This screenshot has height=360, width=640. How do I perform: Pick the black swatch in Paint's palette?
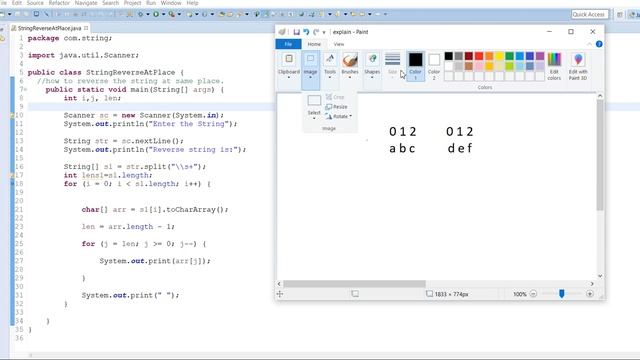pyautogui.click(x=449, y=56)
